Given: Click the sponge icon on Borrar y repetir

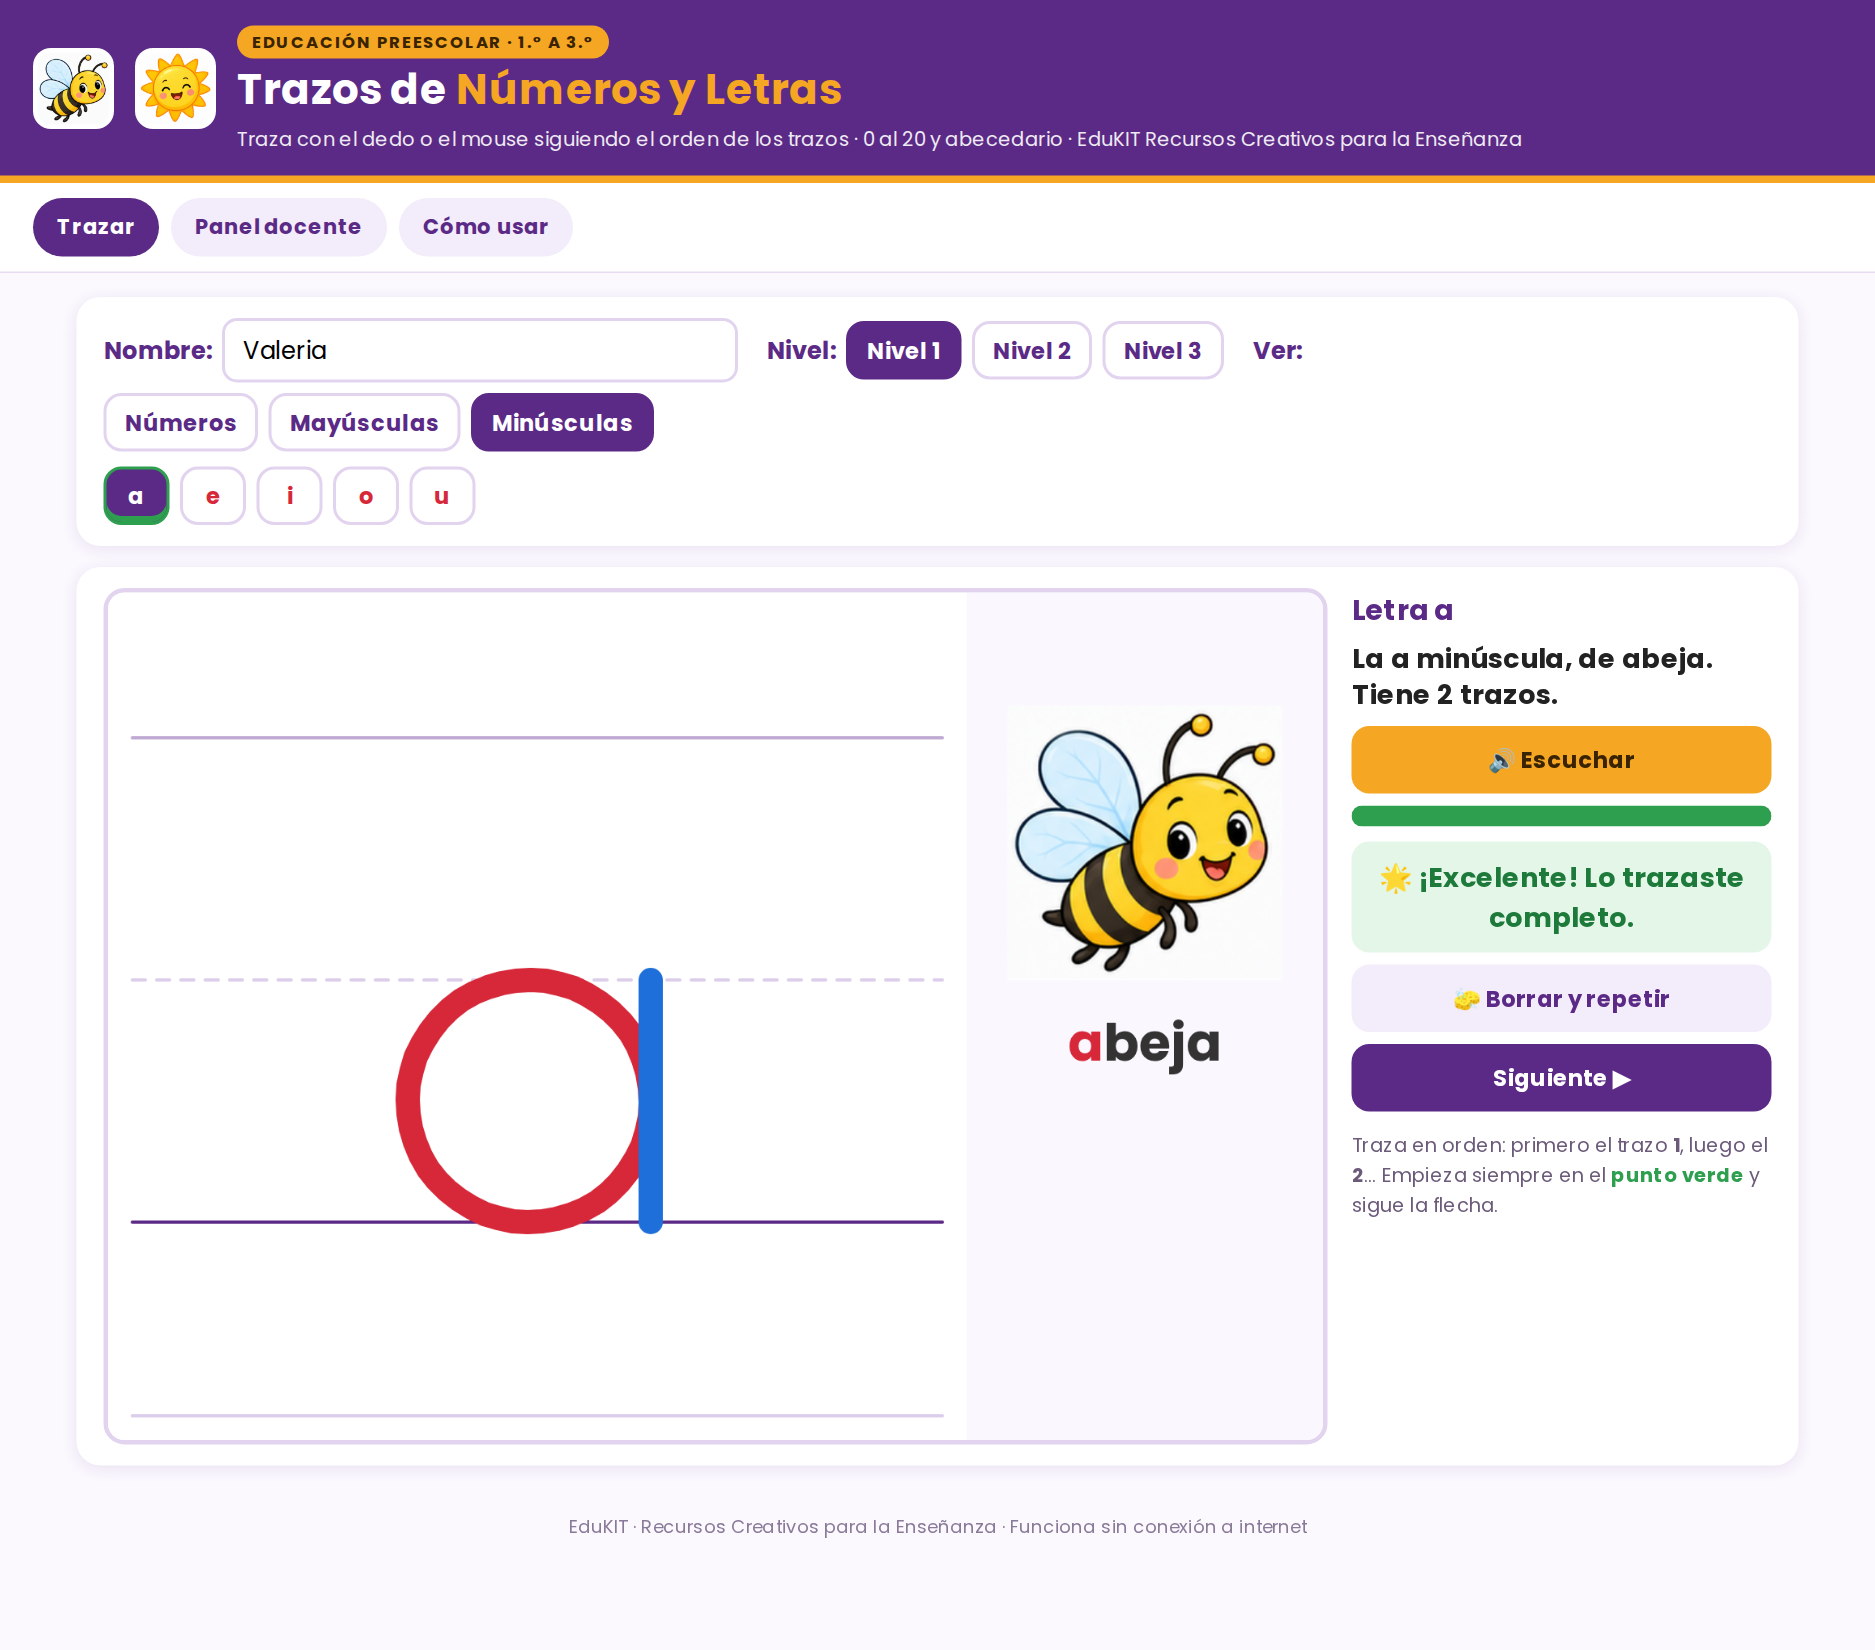Looking at the screenshot, I should pos(1467,999).
